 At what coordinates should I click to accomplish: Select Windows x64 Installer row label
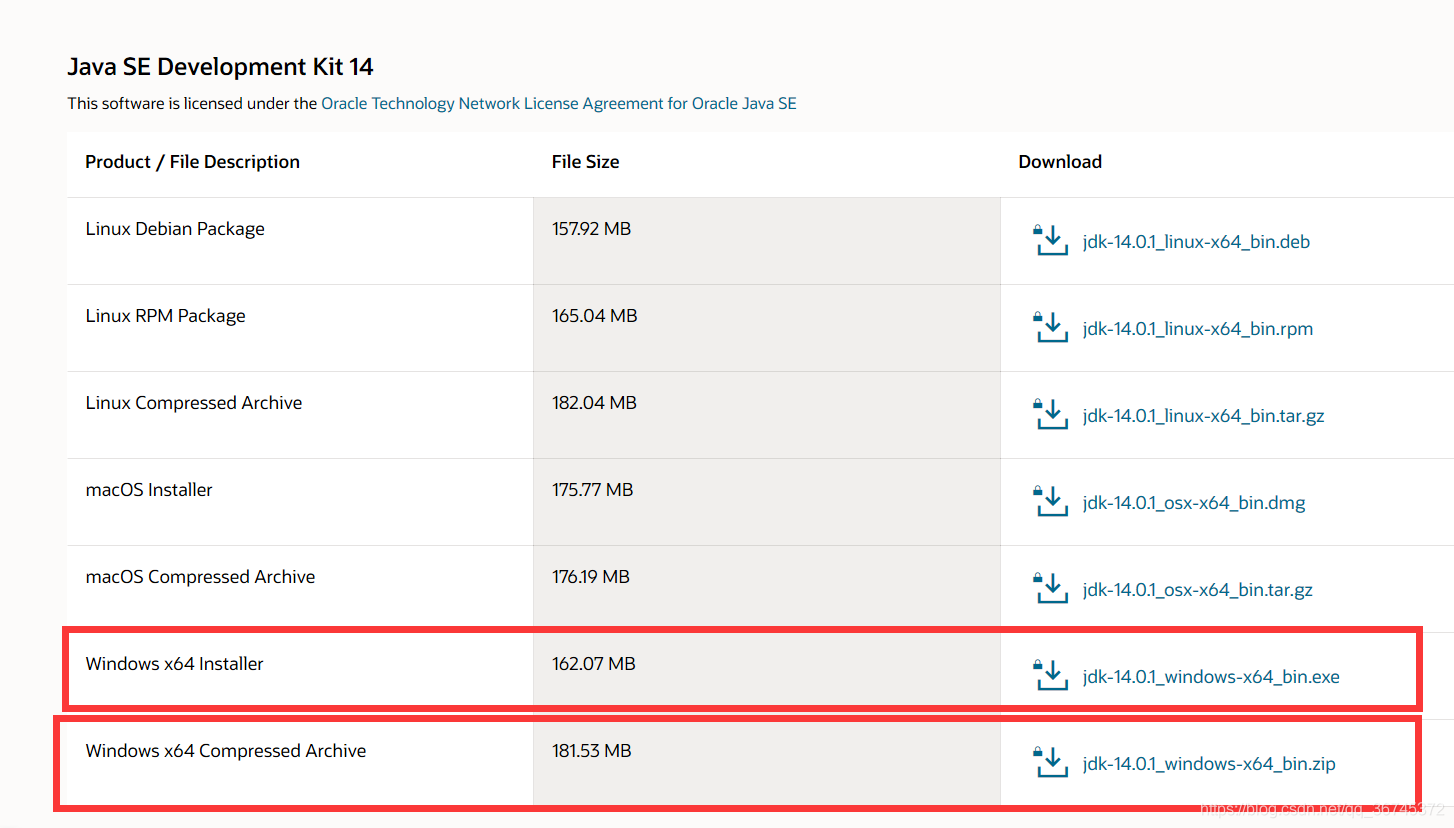pos(174,664)
